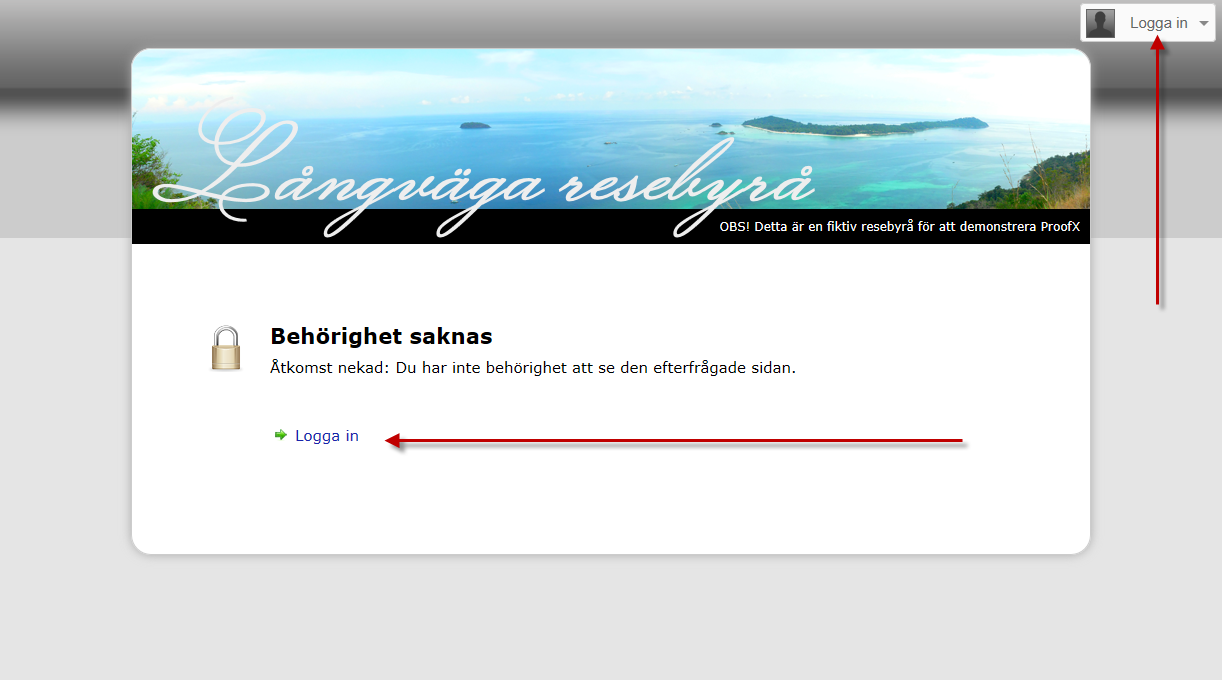This screenshot has height=680, width=1222.
Task: Click the green bushes at banner's left edge
Action: click(146, 165)
